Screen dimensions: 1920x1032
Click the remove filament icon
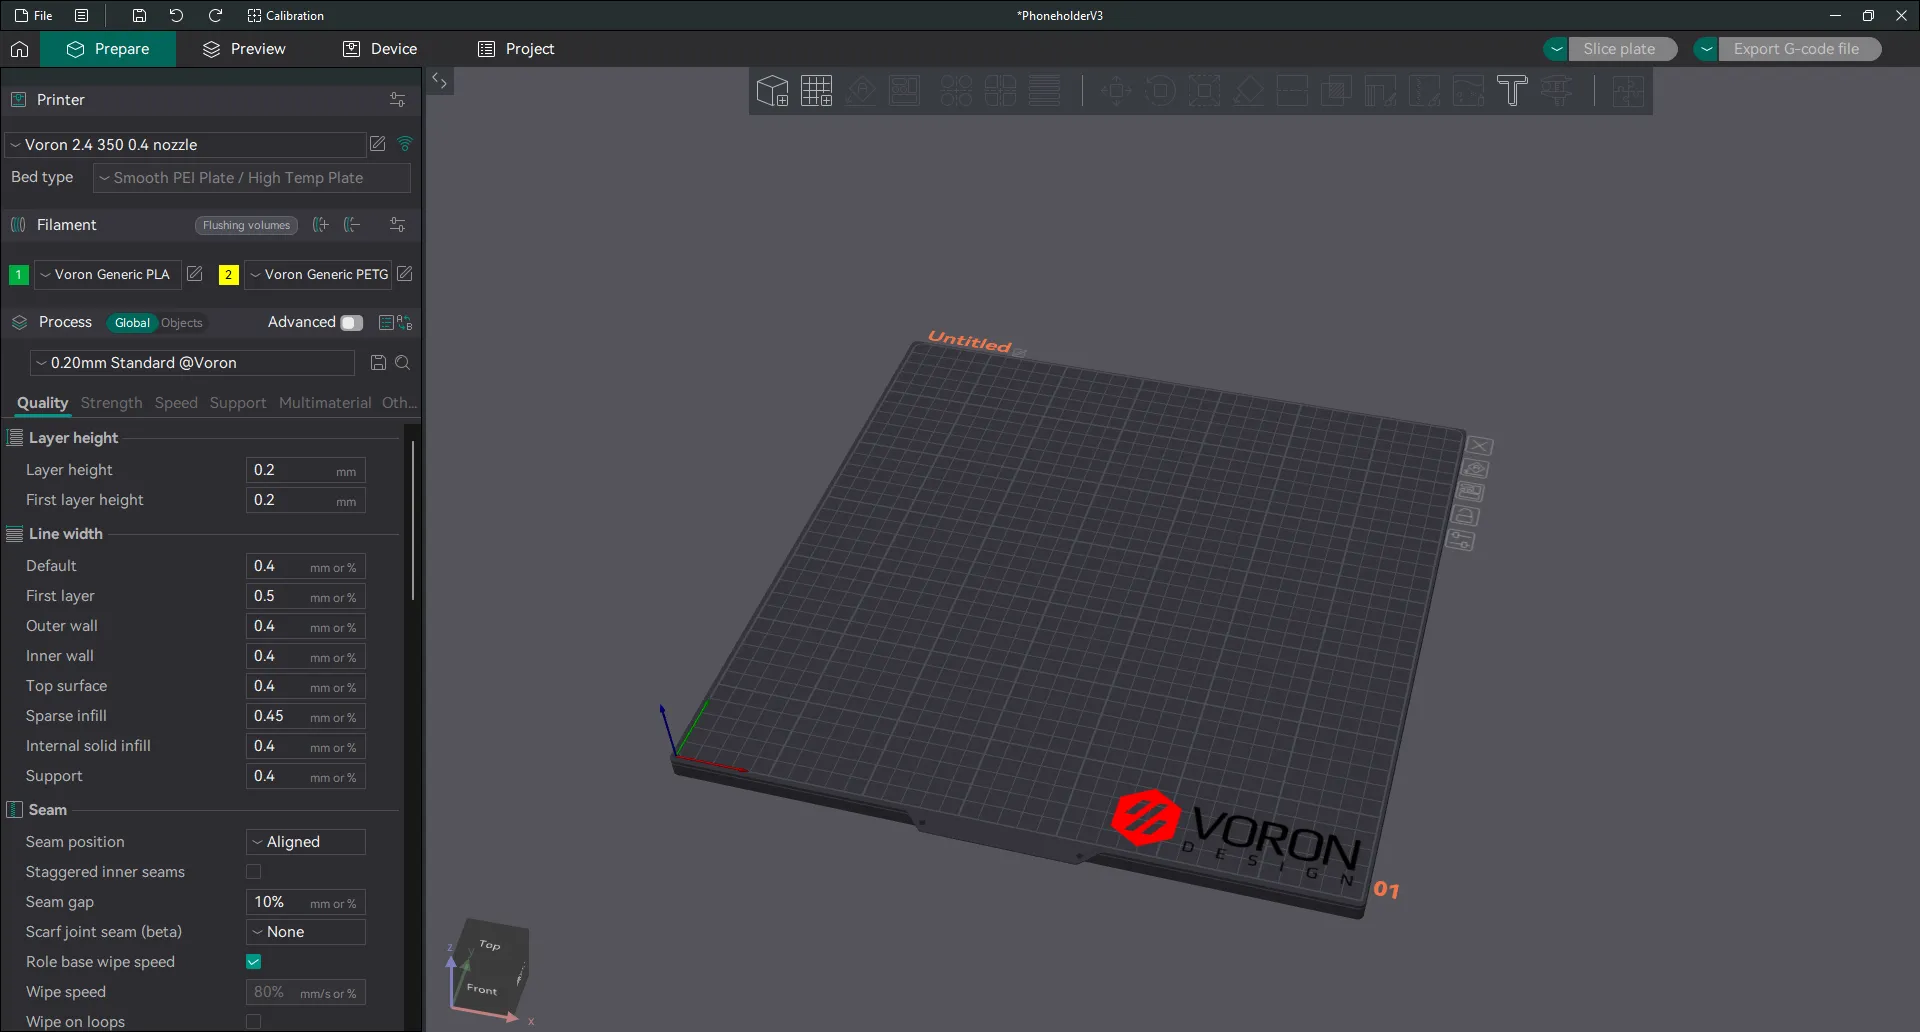point(352,225)
